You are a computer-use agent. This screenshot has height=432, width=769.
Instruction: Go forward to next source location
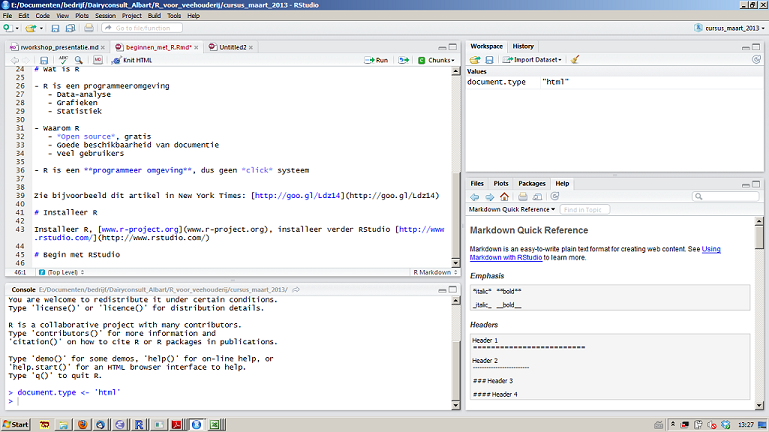point(26,60)
